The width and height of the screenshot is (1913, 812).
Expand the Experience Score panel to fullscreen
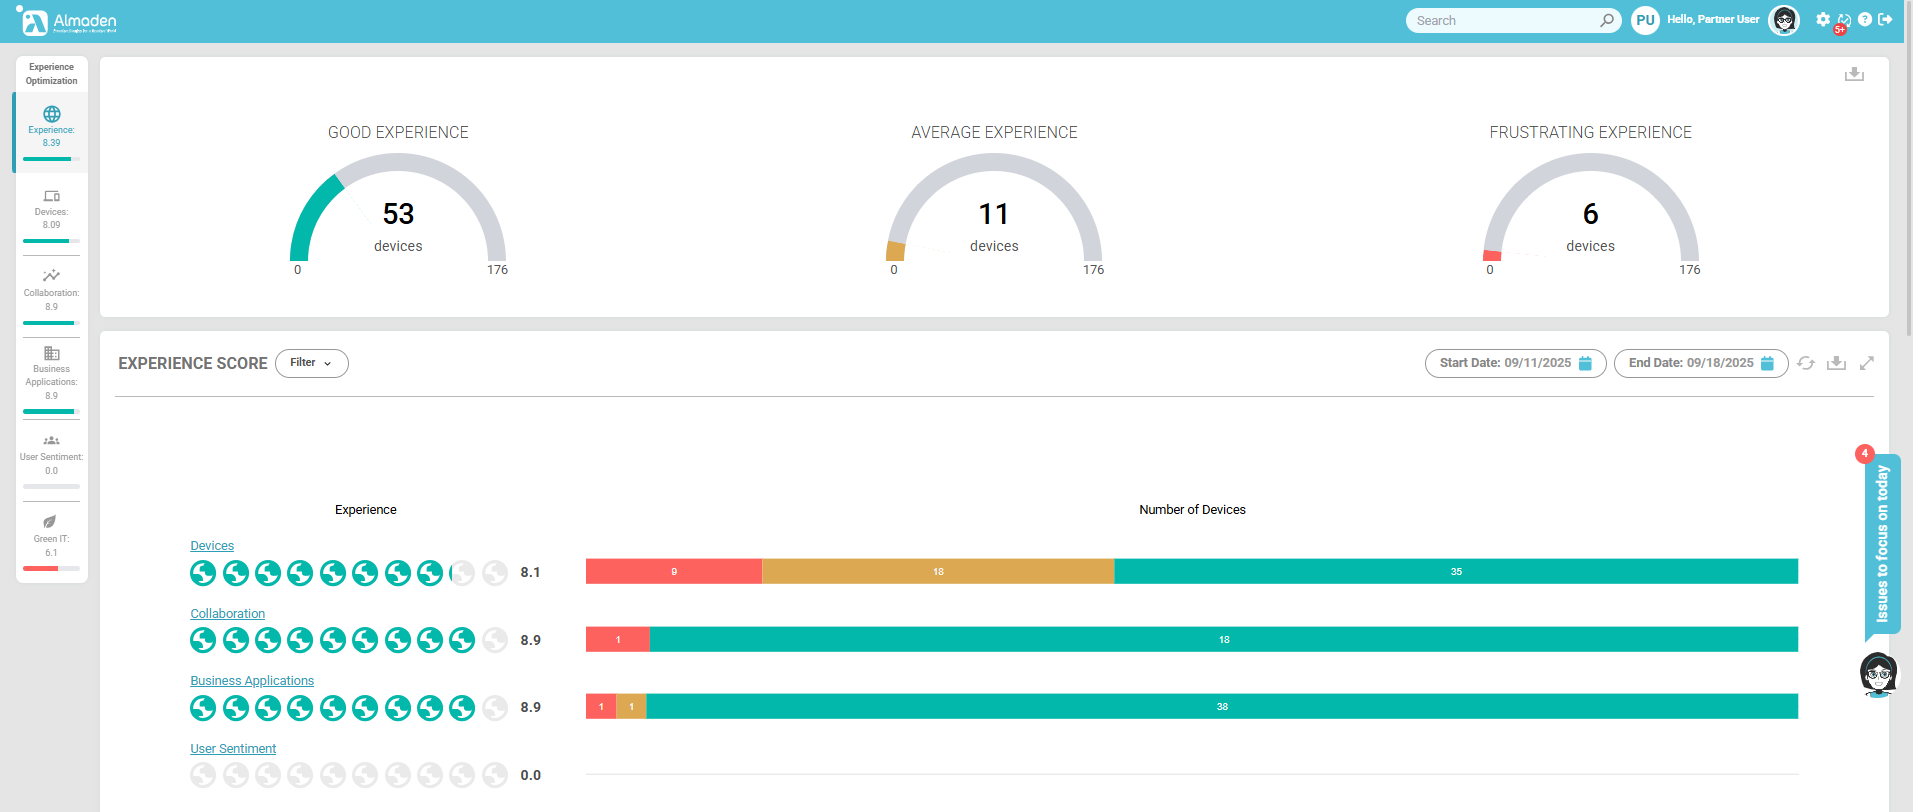[1867, 363]
